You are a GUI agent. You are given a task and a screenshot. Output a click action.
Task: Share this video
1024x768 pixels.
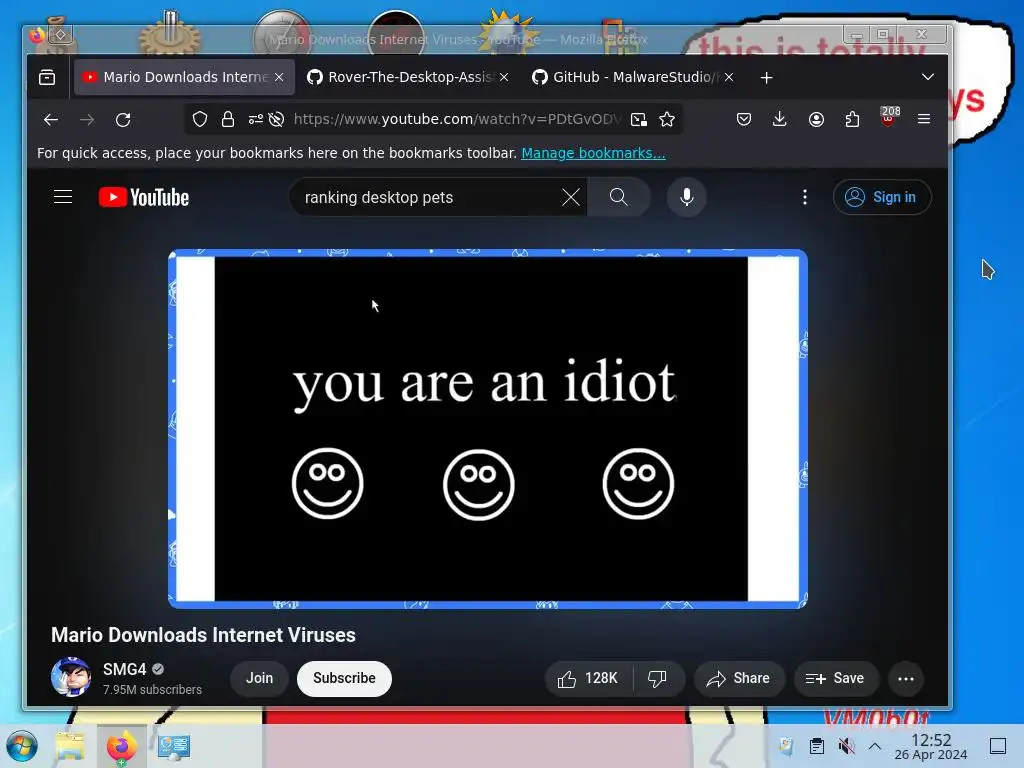tap(739, 679)
